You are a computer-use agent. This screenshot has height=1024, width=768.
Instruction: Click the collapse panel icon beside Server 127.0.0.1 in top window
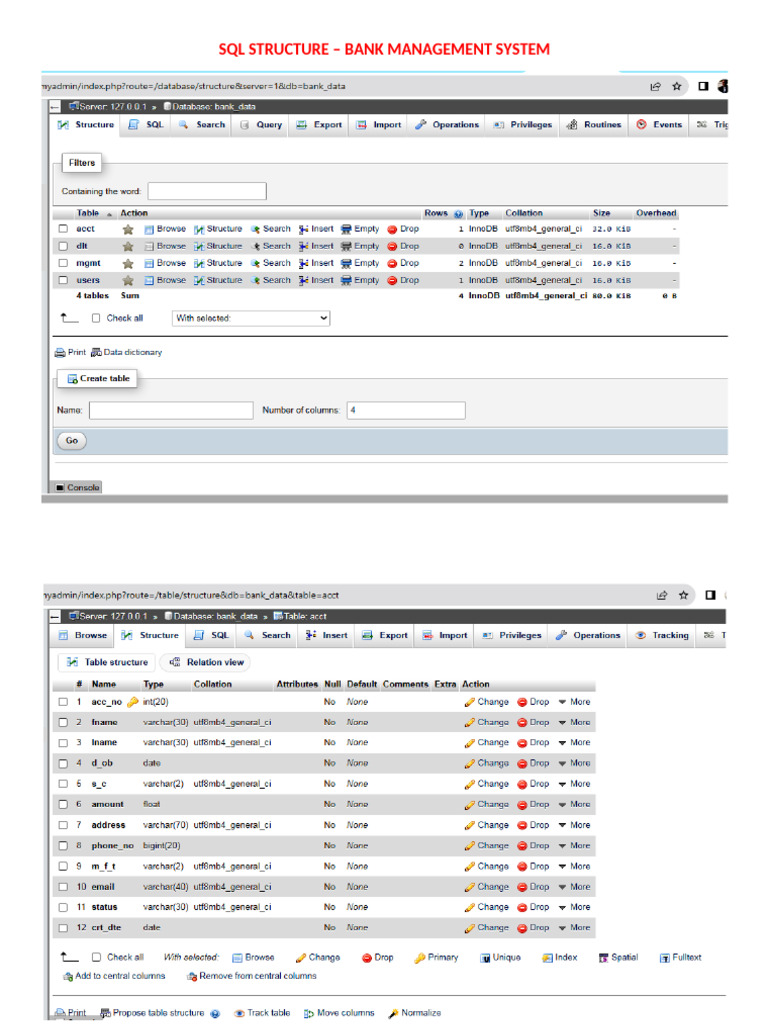click(56, 106)
